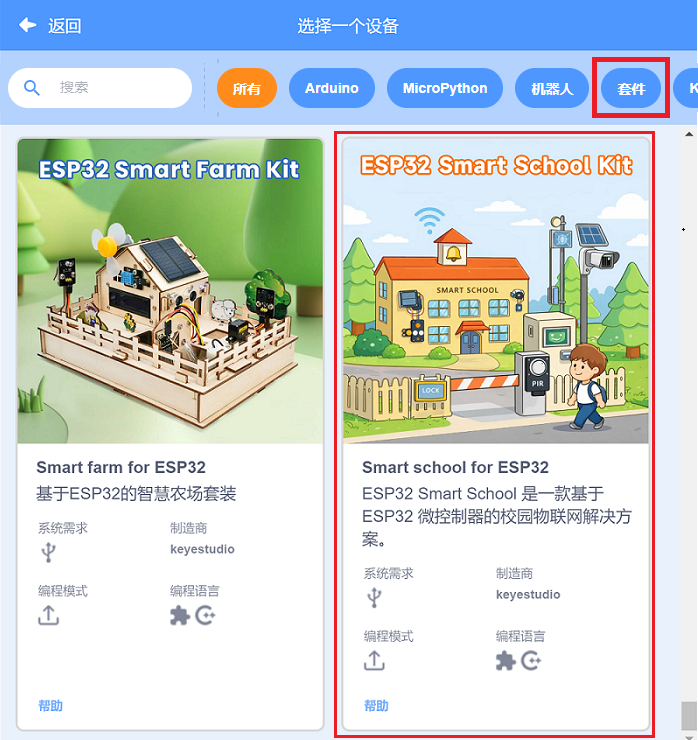Click keyestudio manufacturer on Smart school card
This screenshot has width=698, height=740.
tap(528, 595)
